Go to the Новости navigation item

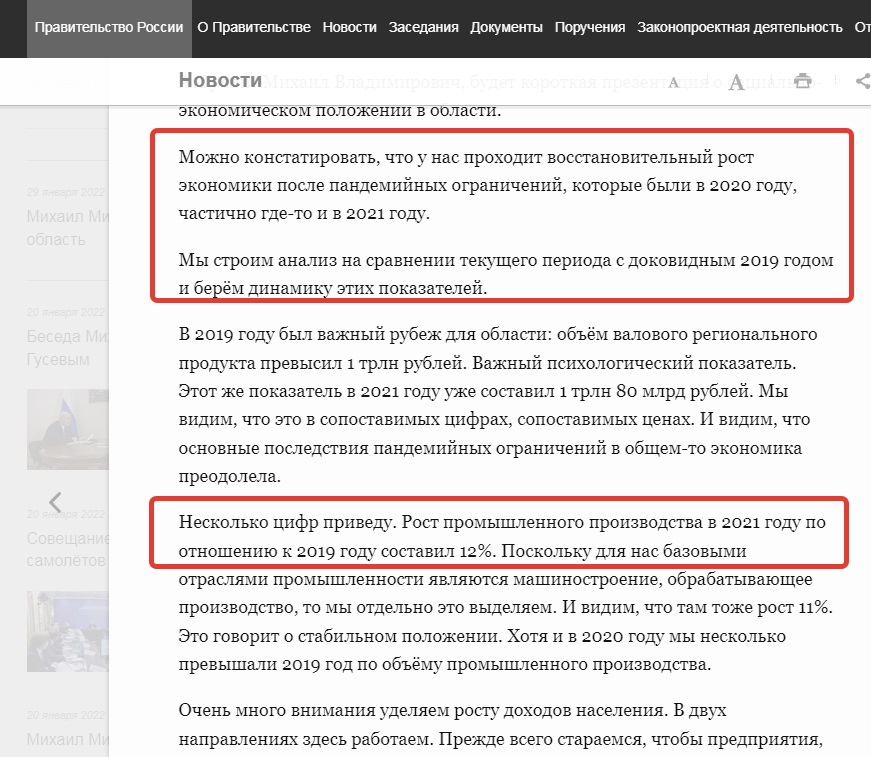tap(349, 27)
